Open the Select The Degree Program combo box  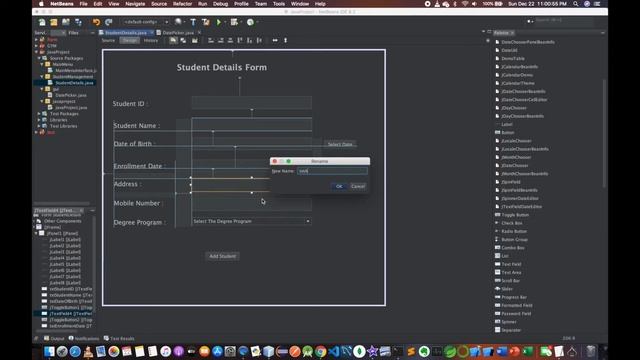pyautogui.click(x=251, y=221)
